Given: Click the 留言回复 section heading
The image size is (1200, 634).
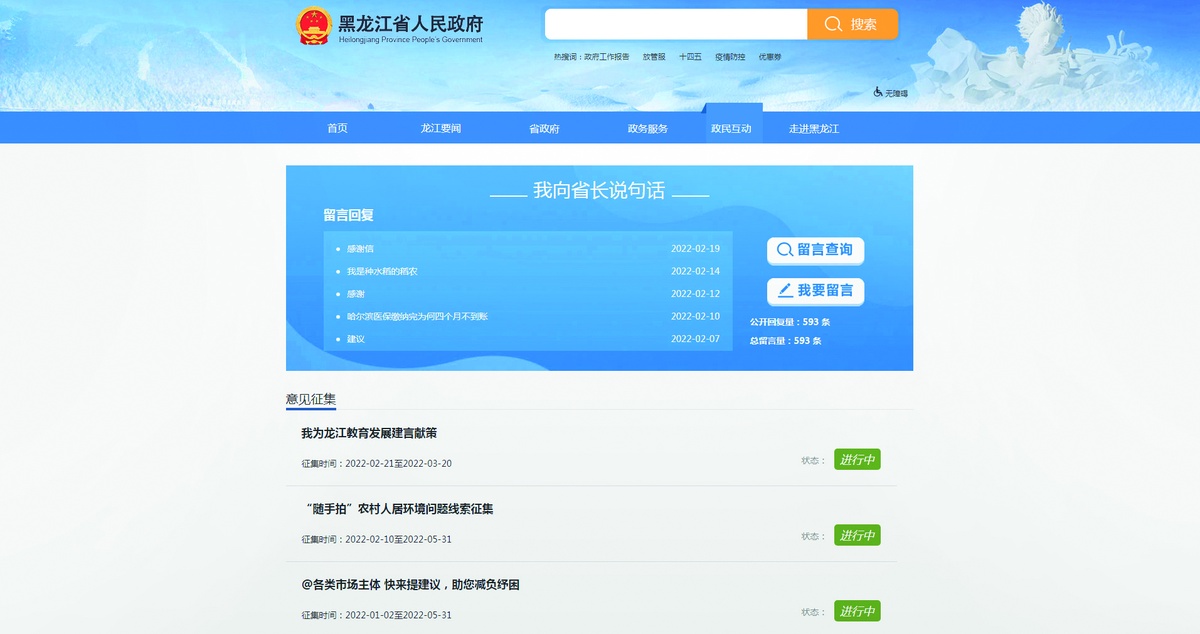Looking at the screenshot, I should coord(348,215).
